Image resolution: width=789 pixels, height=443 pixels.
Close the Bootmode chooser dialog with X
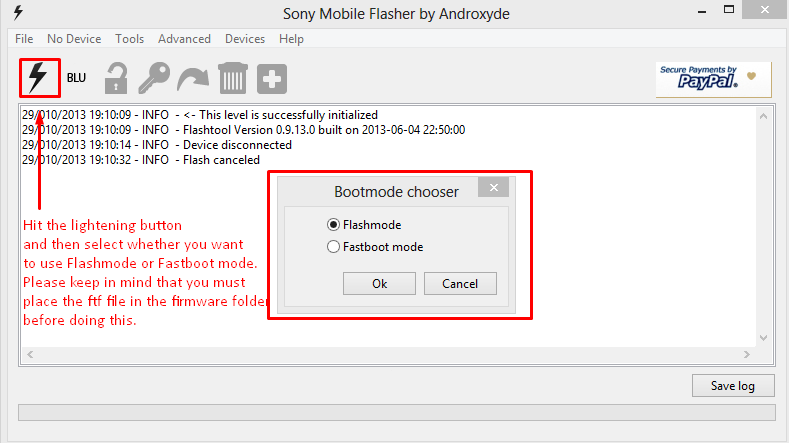494,187
